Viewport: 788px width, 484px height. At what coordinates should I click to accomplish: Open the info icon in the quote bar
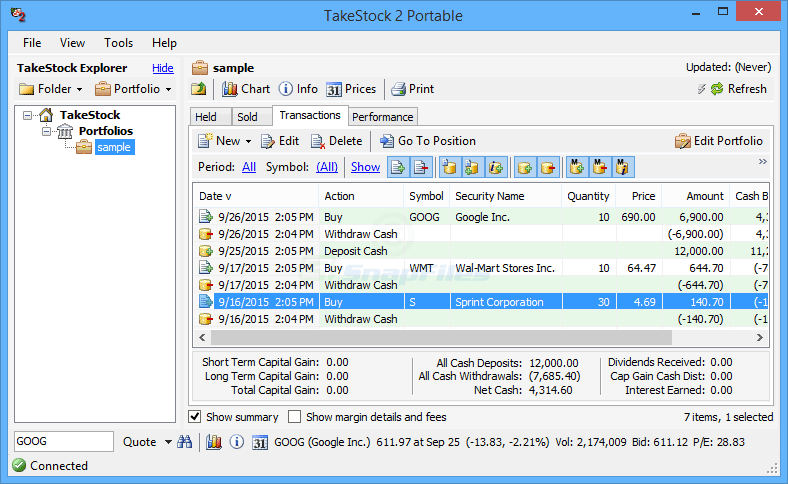coord(237,442)
